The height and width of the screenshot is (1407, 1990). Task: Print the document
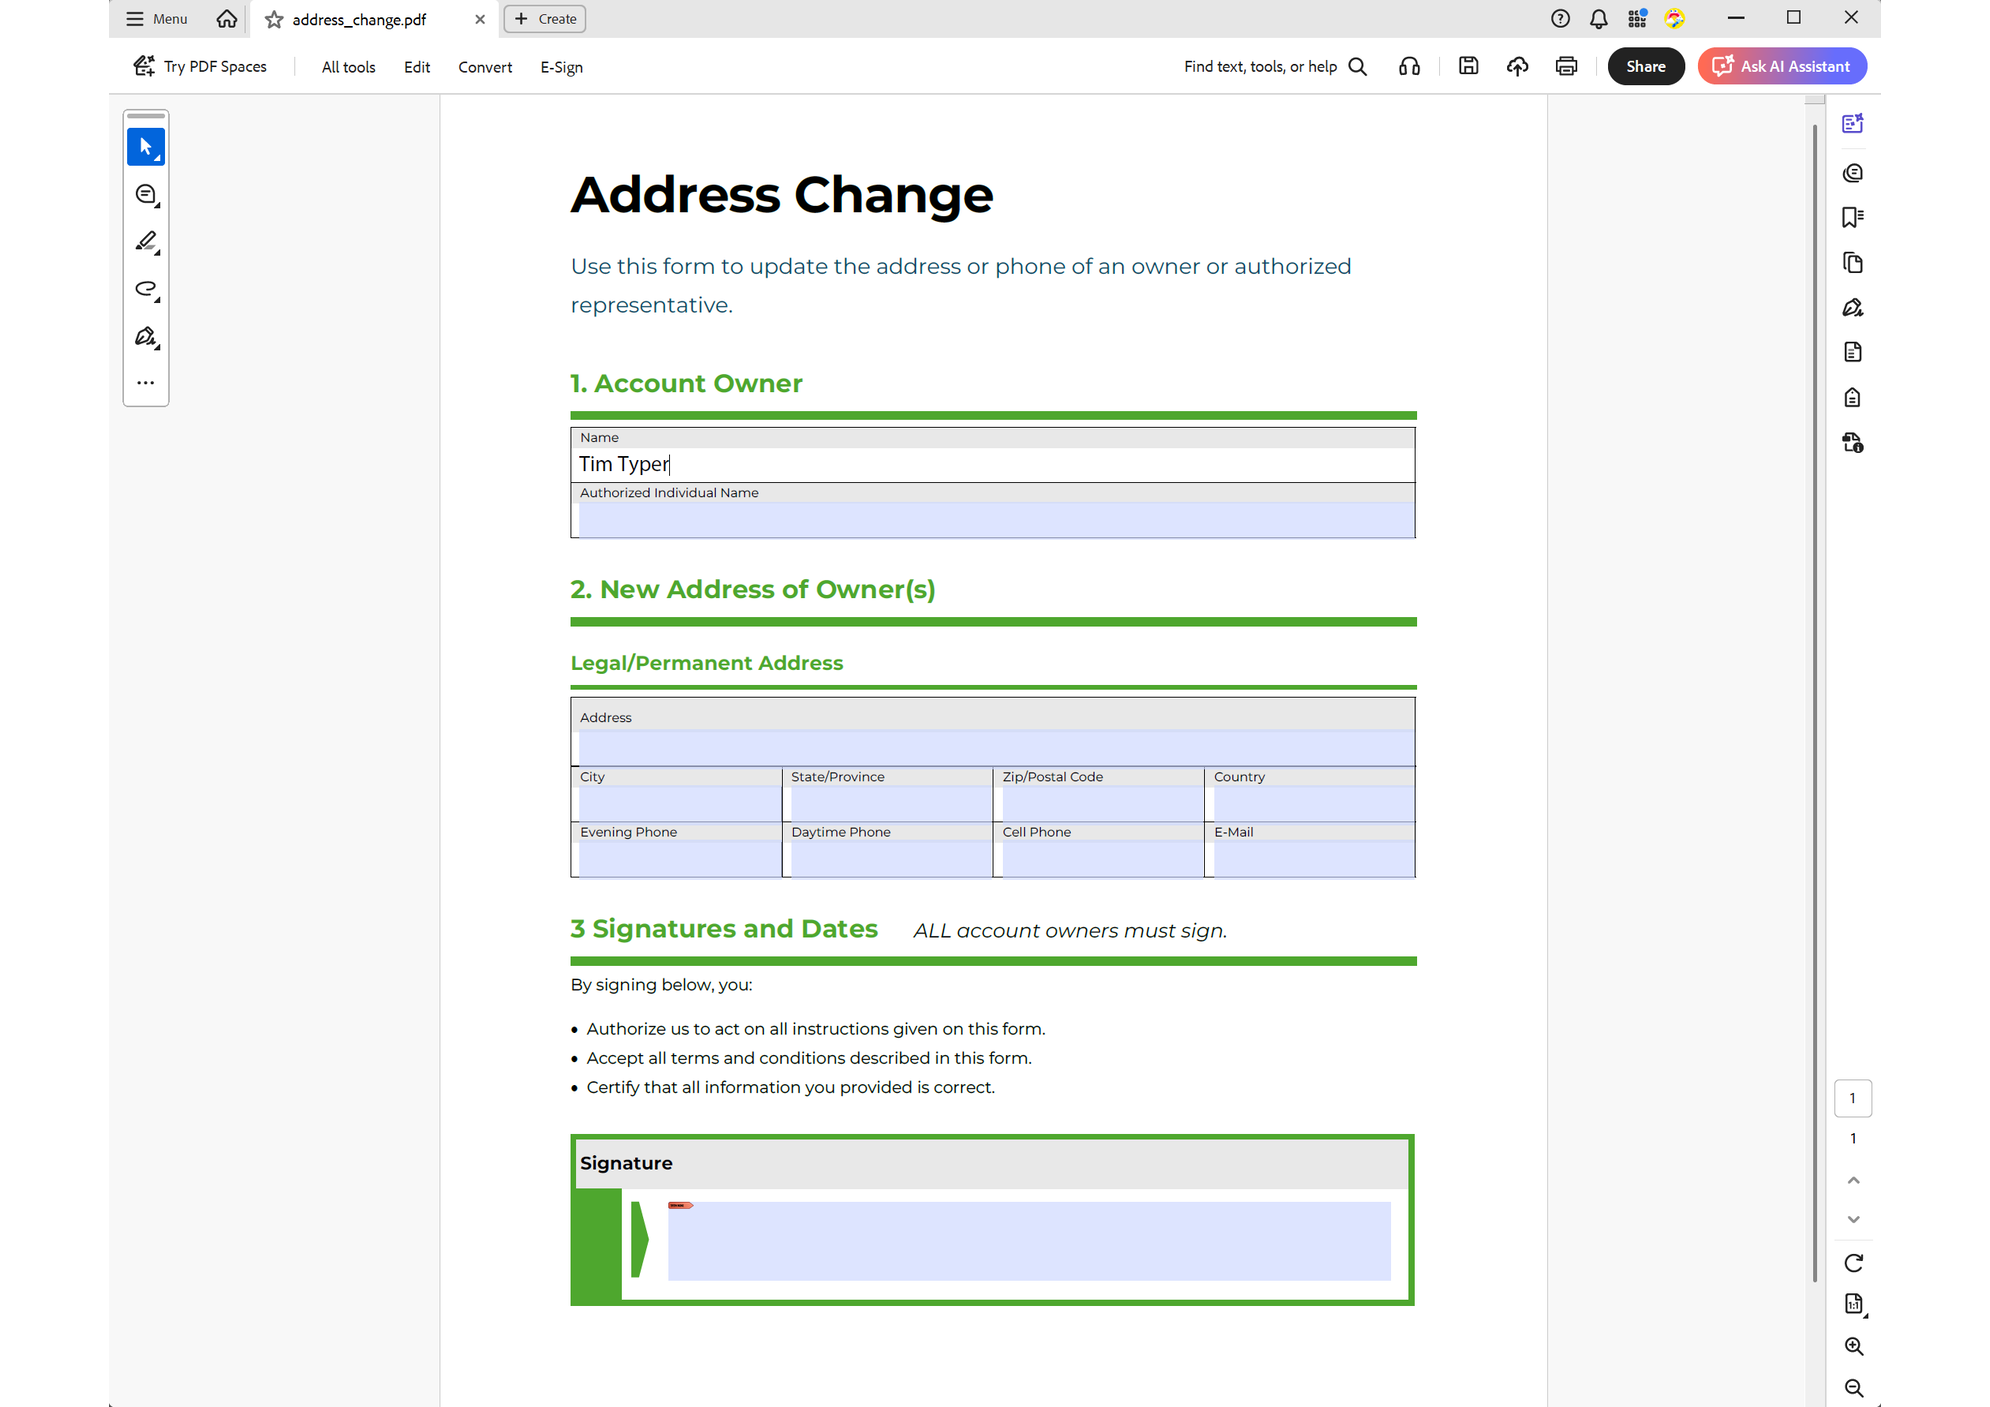pos(1566,67)
